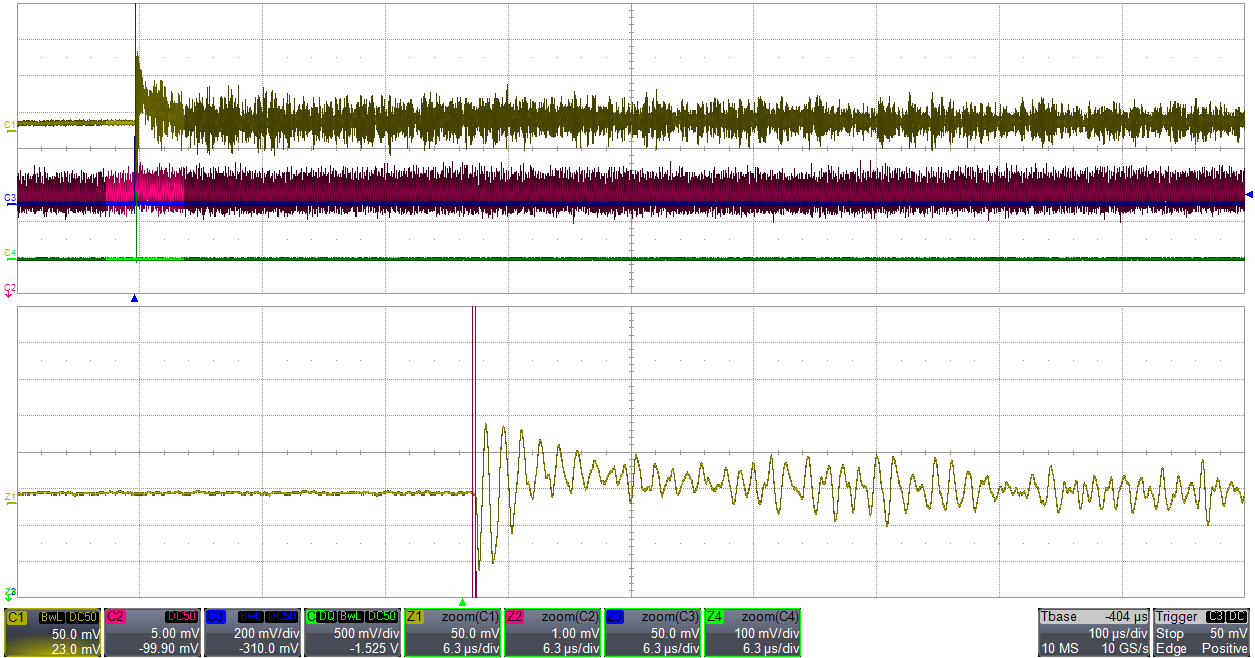Open the C4 channel descriptor box

point(352,633)
